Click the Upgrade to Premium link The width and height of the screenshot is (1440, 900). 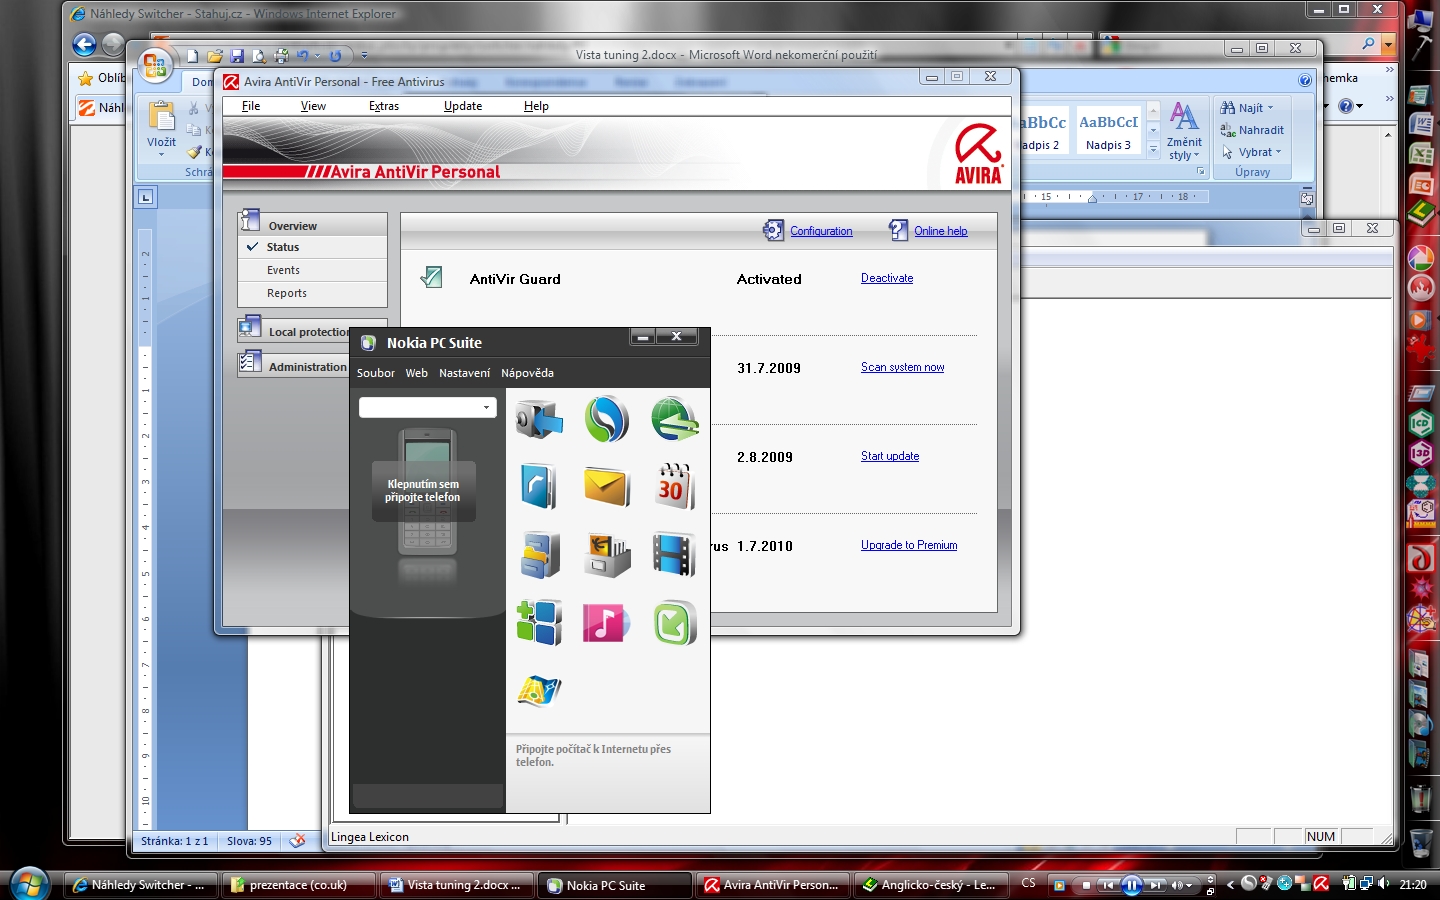(x=909, y=545)
